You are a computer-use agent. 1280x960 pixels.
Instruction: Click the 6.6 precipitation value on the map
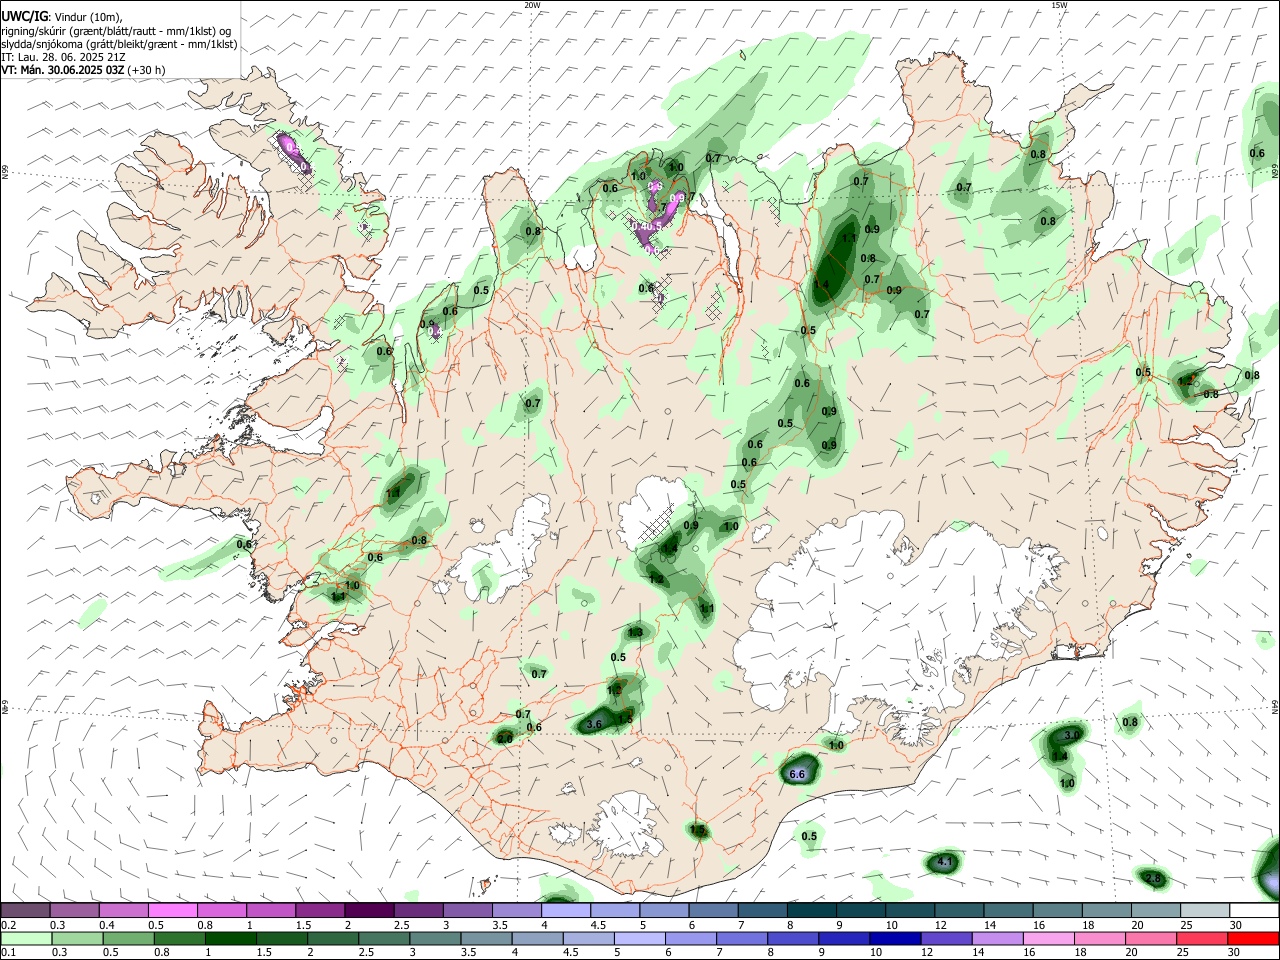pyautogui.click(x=798, y=774)
